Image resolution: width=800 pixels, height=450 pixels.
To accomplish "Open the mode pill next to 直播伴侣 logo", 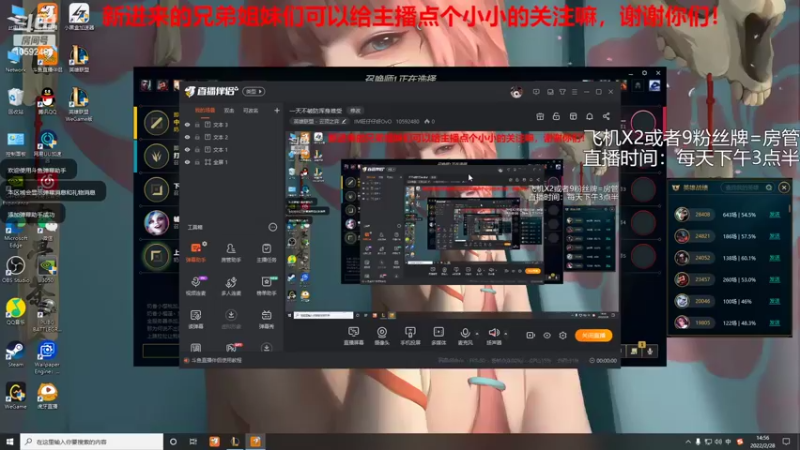I will [254, 91].
